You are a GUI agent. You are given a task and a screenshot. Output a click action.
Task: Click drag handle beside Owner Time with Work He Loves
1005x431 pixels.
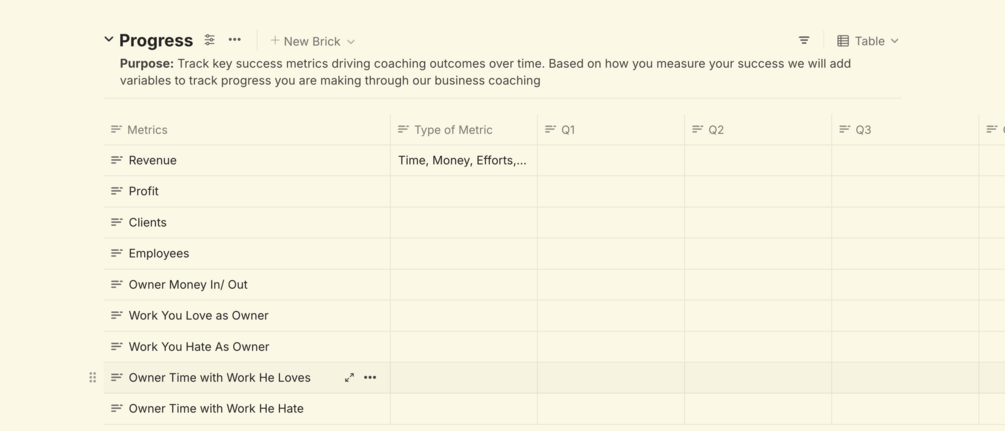click(93, 378)
